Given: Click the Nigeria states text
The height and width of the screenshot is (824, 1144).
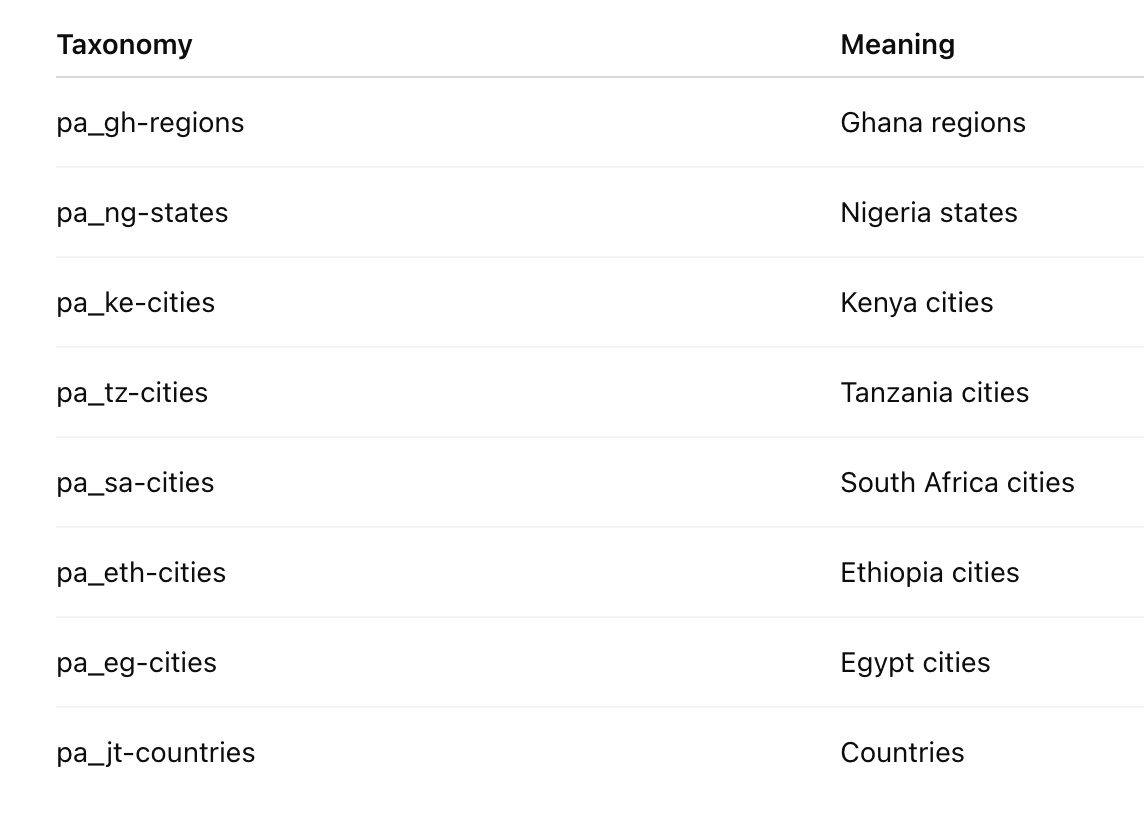Looking at the screenshot, I should pyautogui.click(x=929, y=213).
